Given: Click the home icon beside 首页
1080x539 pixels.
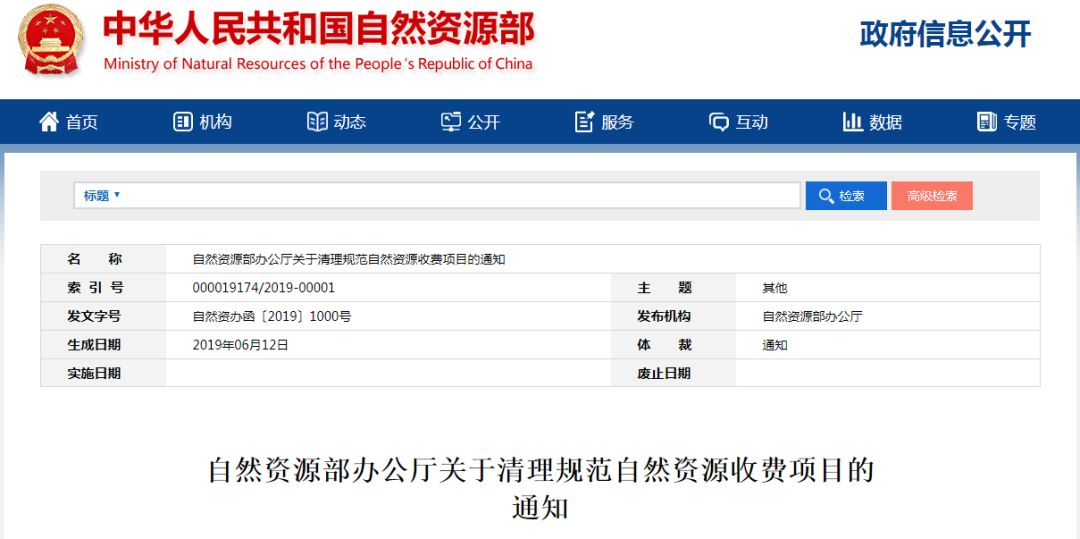Looking at the screenshot, I should (49, 122).
